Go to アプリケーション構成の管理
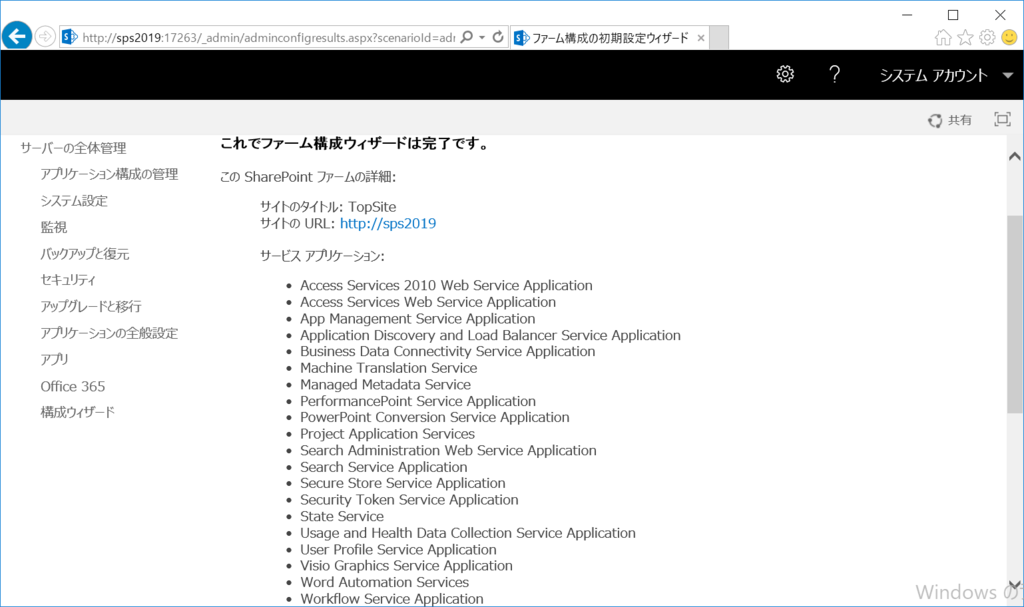The width and height of the screenshot is (1024, 607). (109, 174)
